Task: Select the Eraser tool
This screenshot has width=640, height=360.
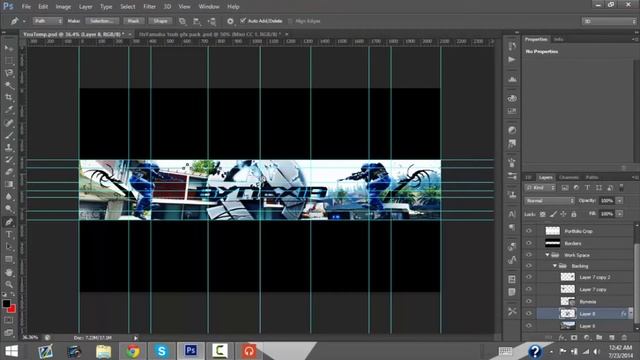Action: (x=9, y=172)
